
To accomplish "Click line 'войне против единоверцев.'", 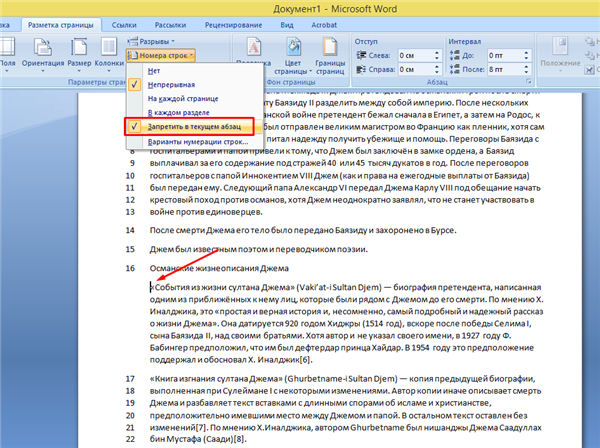I will [x=206, y=212].
